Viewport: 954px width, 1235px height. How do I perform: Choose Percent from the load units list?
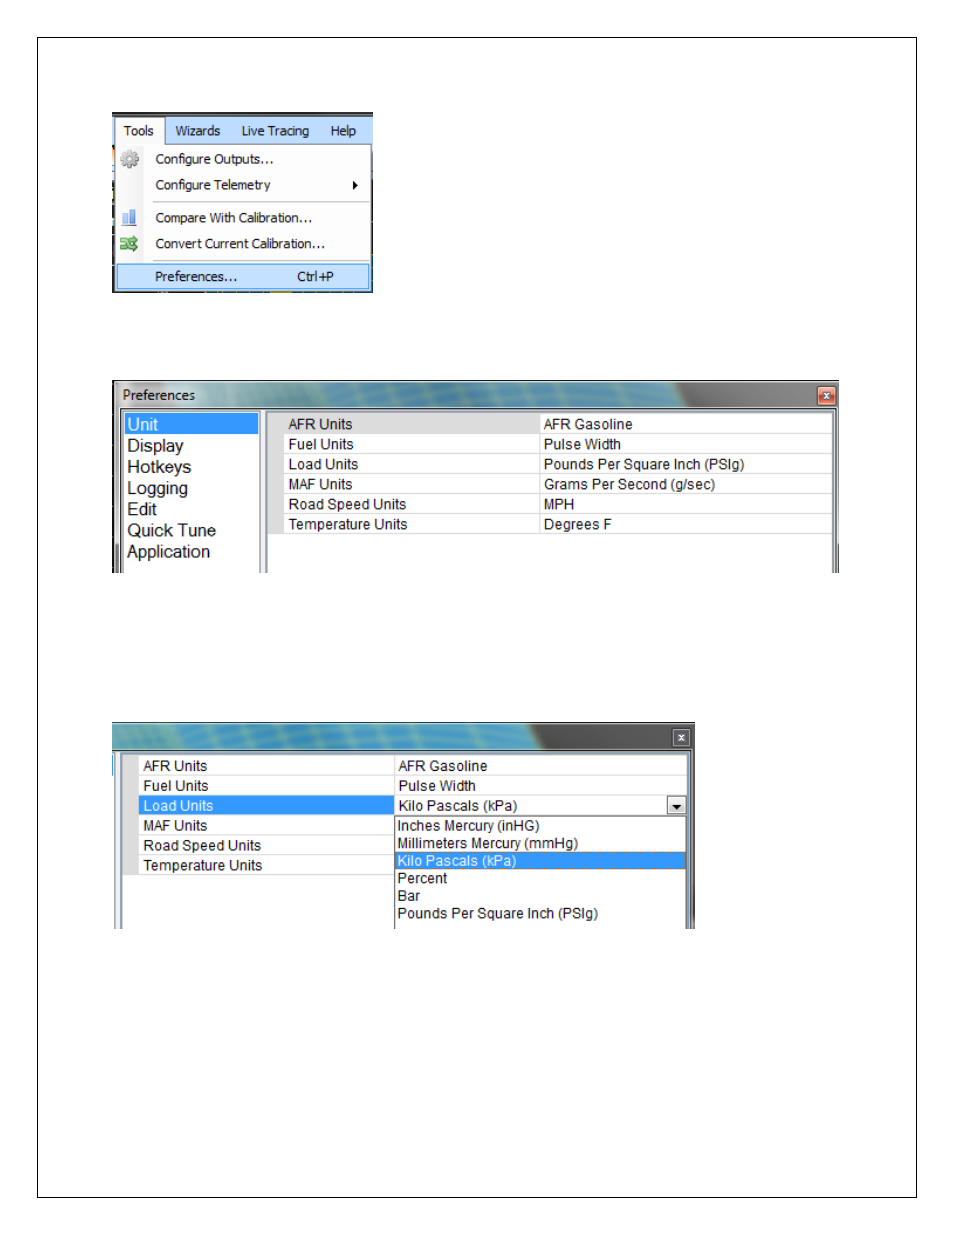pyautogui.click(x=540, y=878)
